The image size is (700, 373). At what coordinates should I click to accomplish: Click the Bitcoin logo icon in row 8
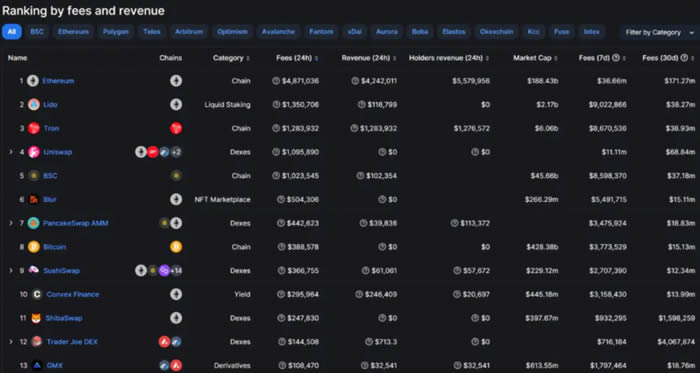click(33, 247)
